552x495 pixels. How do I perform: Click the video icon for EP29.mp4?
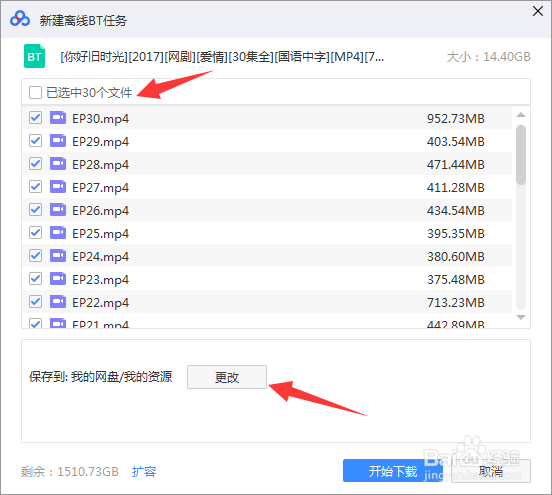58,141
